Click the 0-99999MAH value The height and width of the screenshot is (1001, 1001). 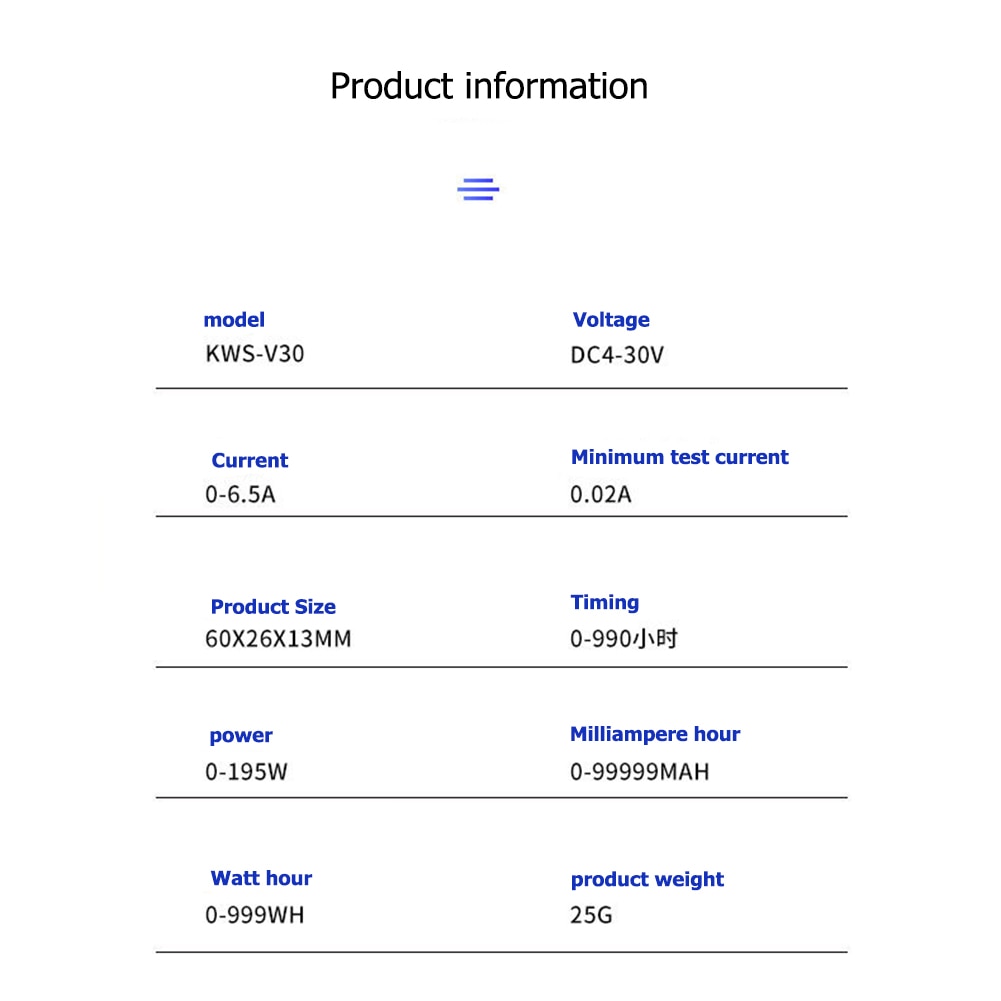pos(639,772)
